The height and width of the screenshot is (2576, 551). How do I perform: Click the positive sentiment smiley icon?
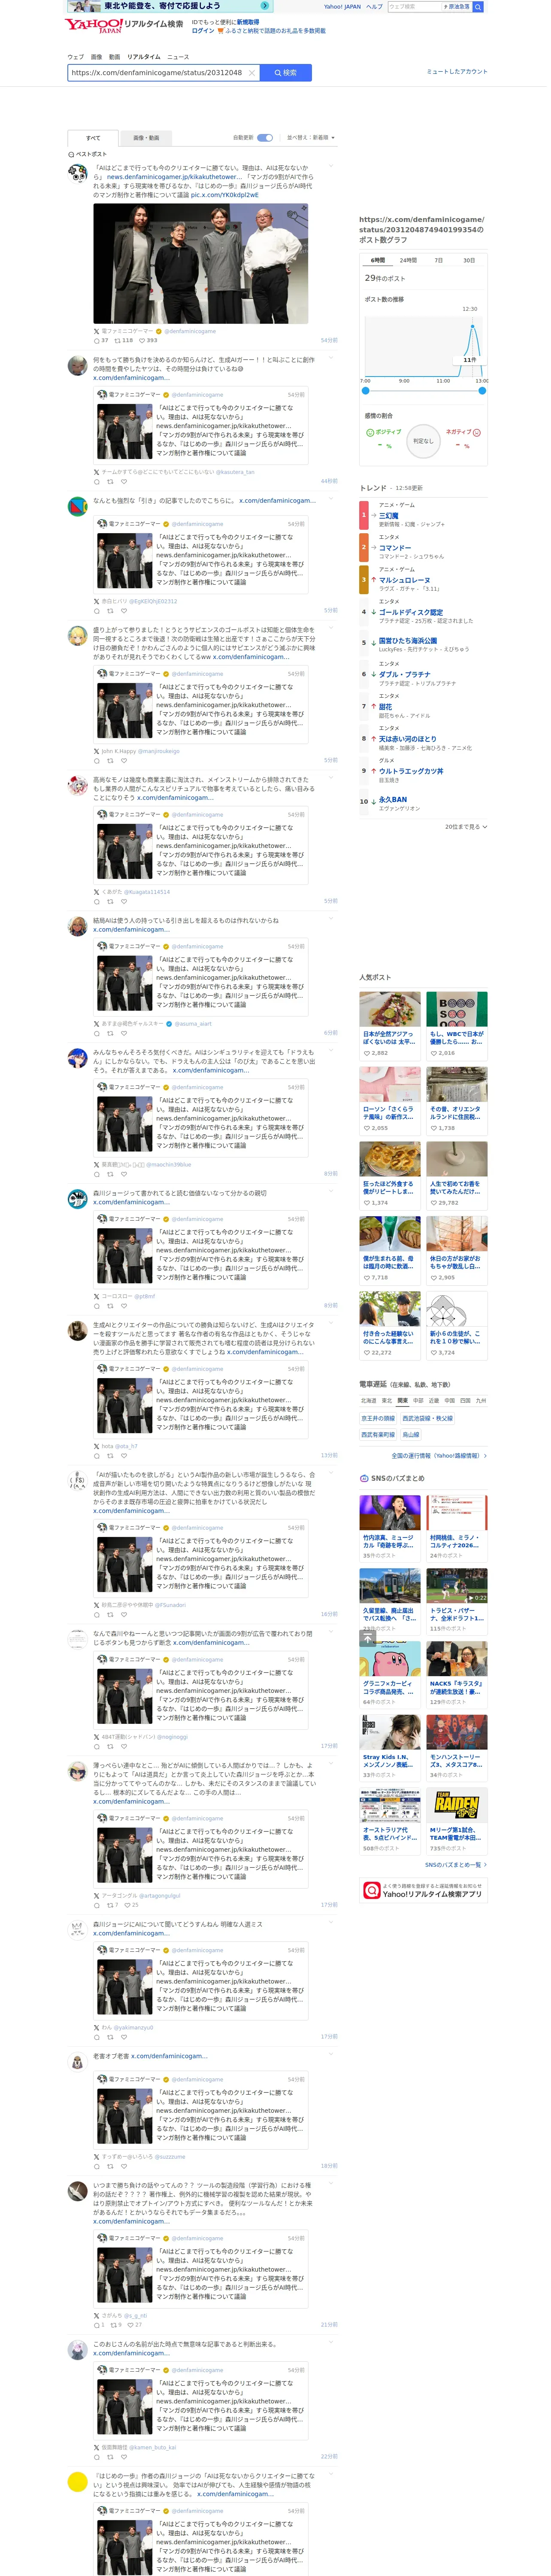pyautogui.click(x=370, y=433)
